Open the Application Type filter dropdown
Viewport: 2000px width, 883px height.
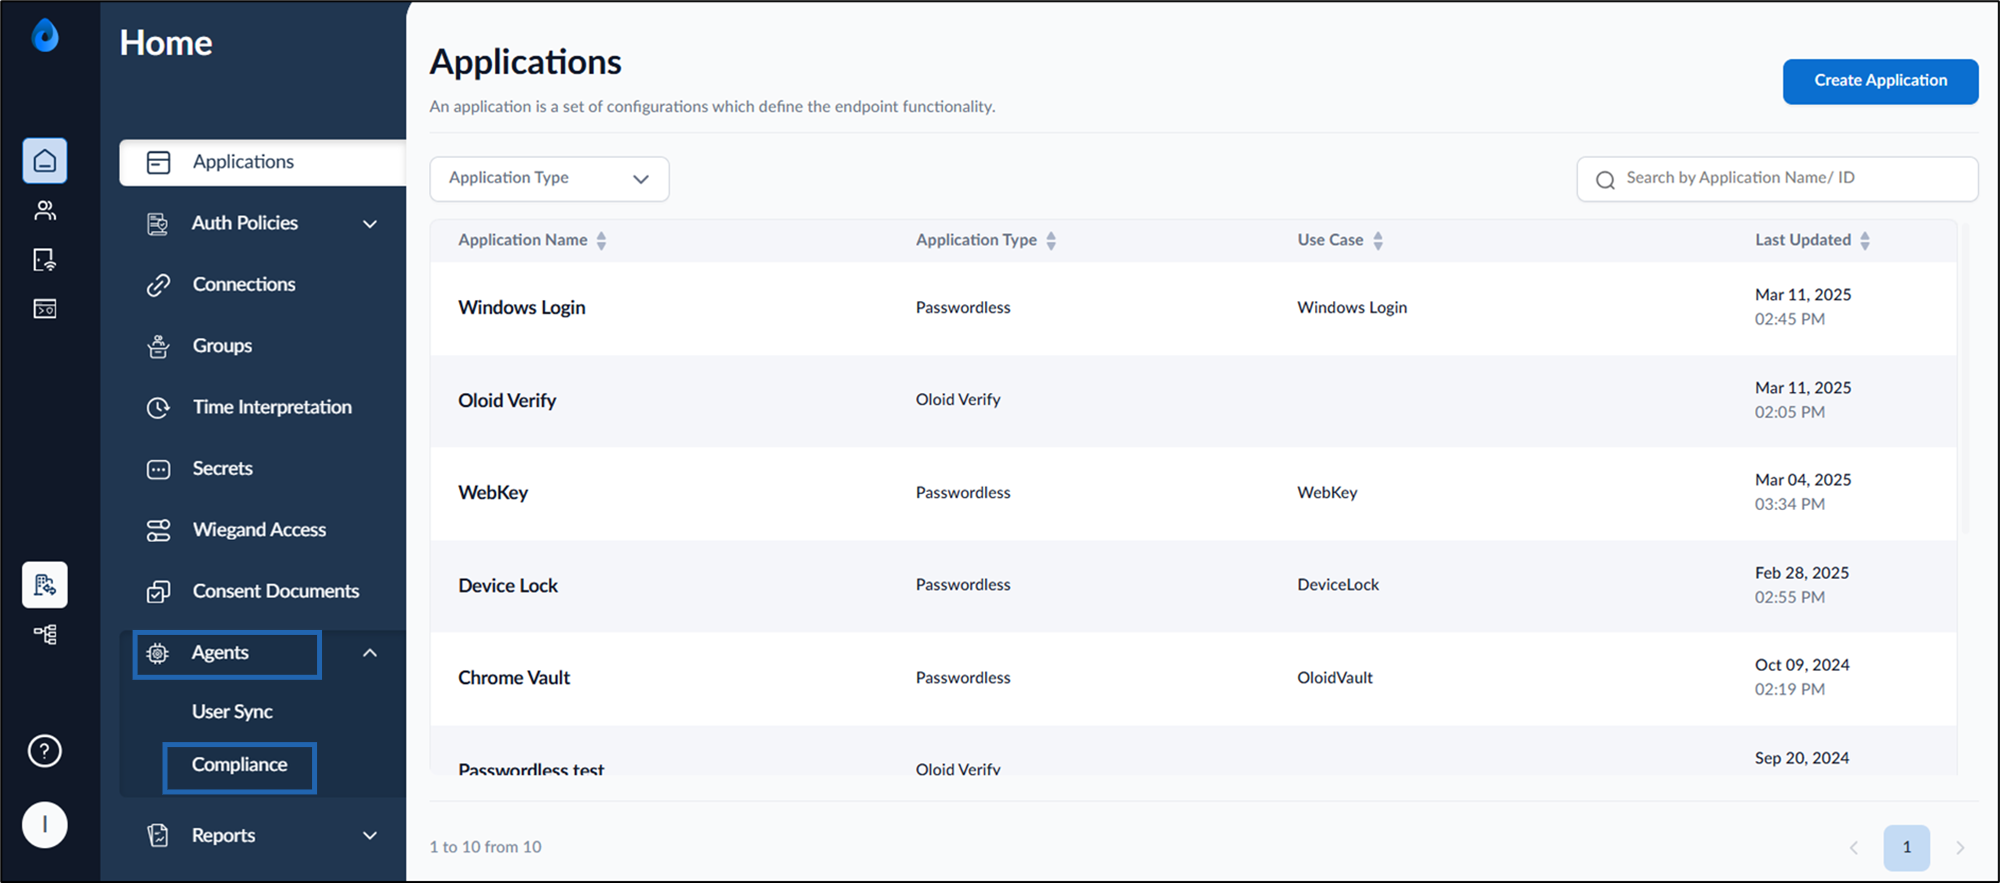pyautogui.click(x=549, y=178)
